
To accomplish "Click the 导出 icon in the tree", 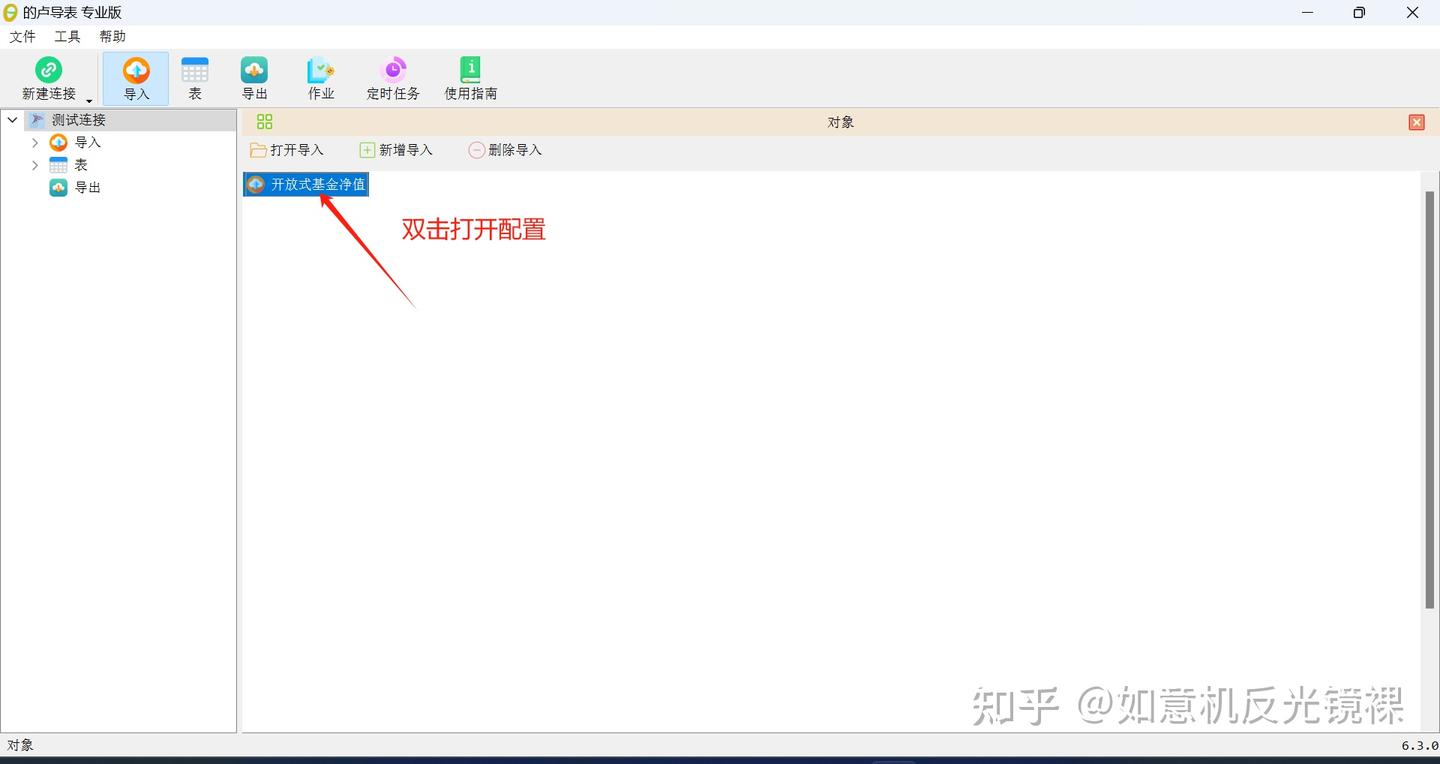I will tap(59, 188).
